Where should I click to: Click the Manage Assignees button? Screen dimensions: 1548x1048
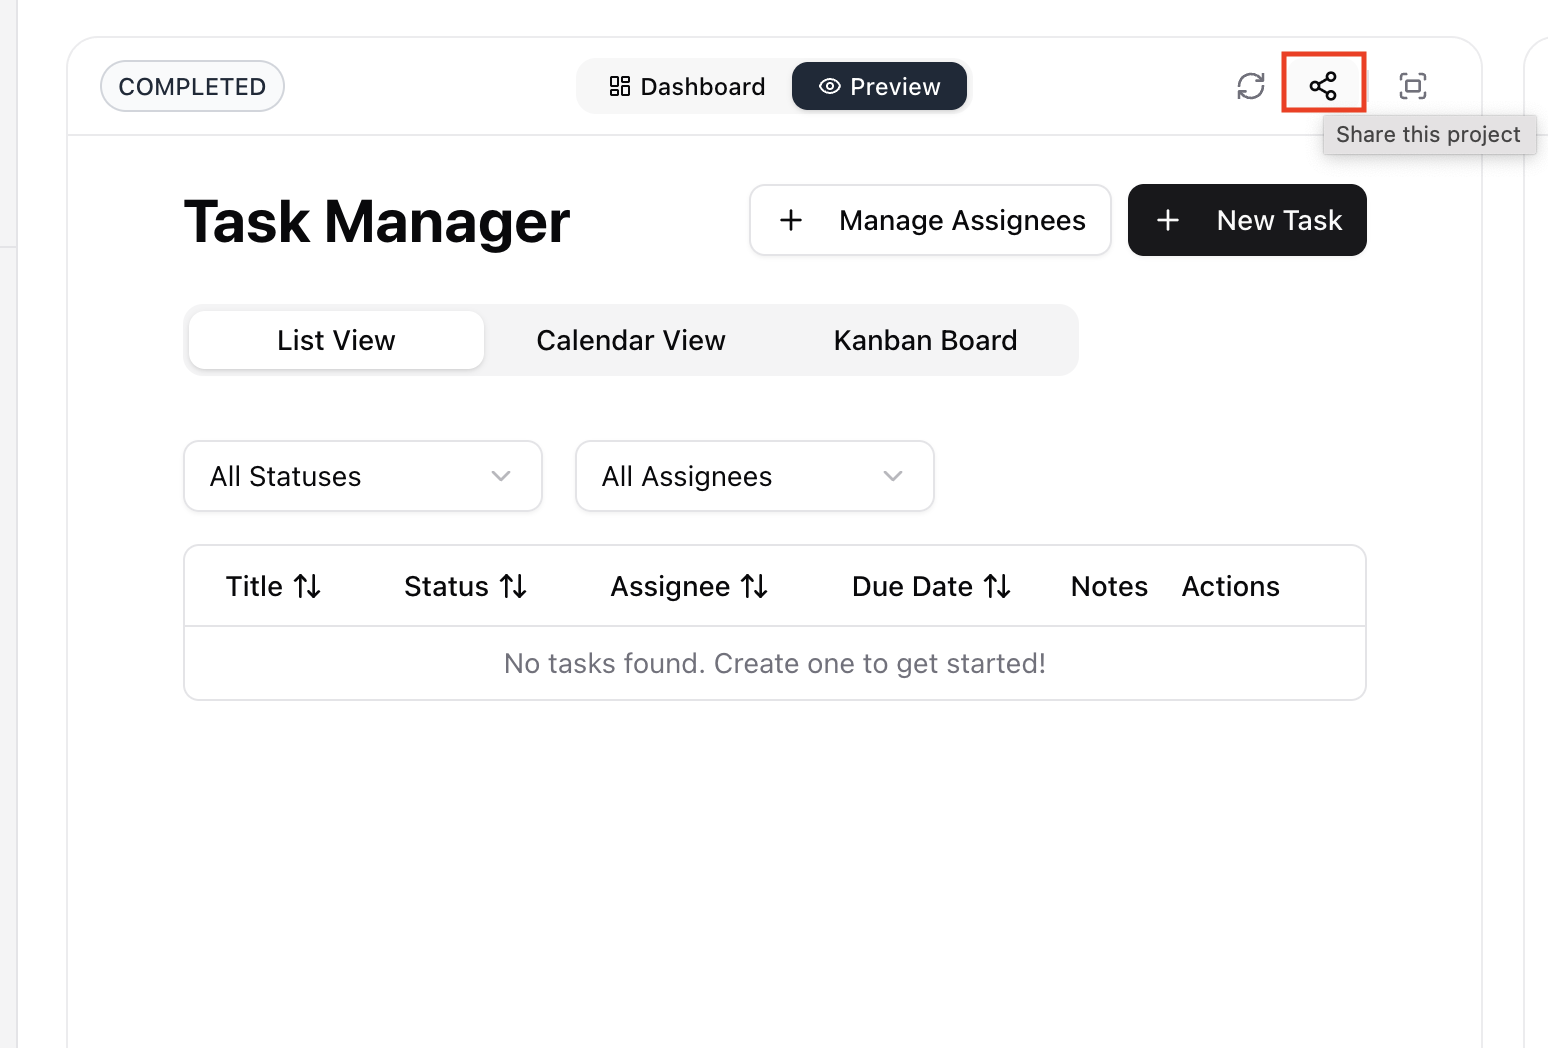coord(929,220)
